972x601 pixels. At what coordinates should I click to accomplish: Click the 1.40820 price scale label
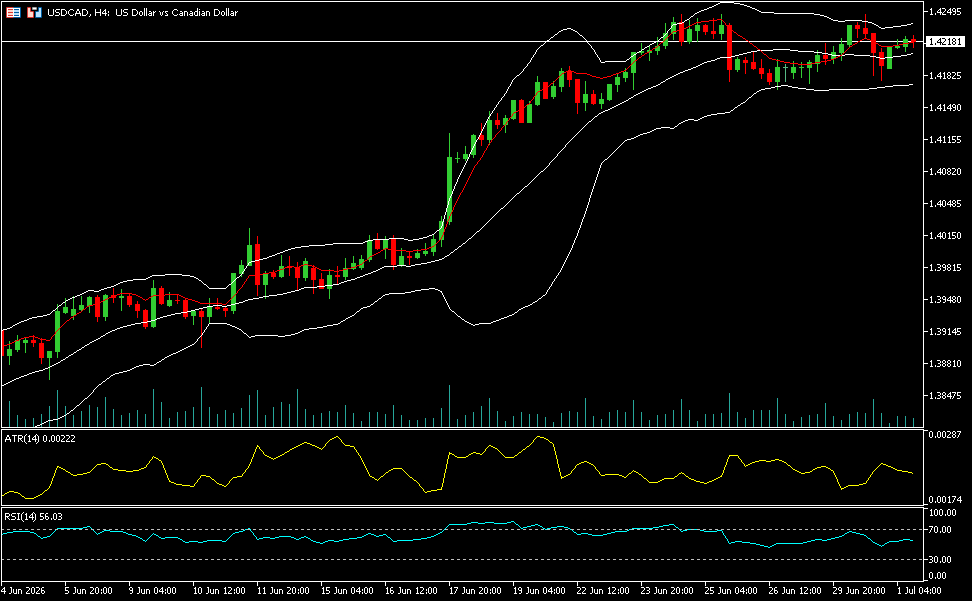click(945, 172)
